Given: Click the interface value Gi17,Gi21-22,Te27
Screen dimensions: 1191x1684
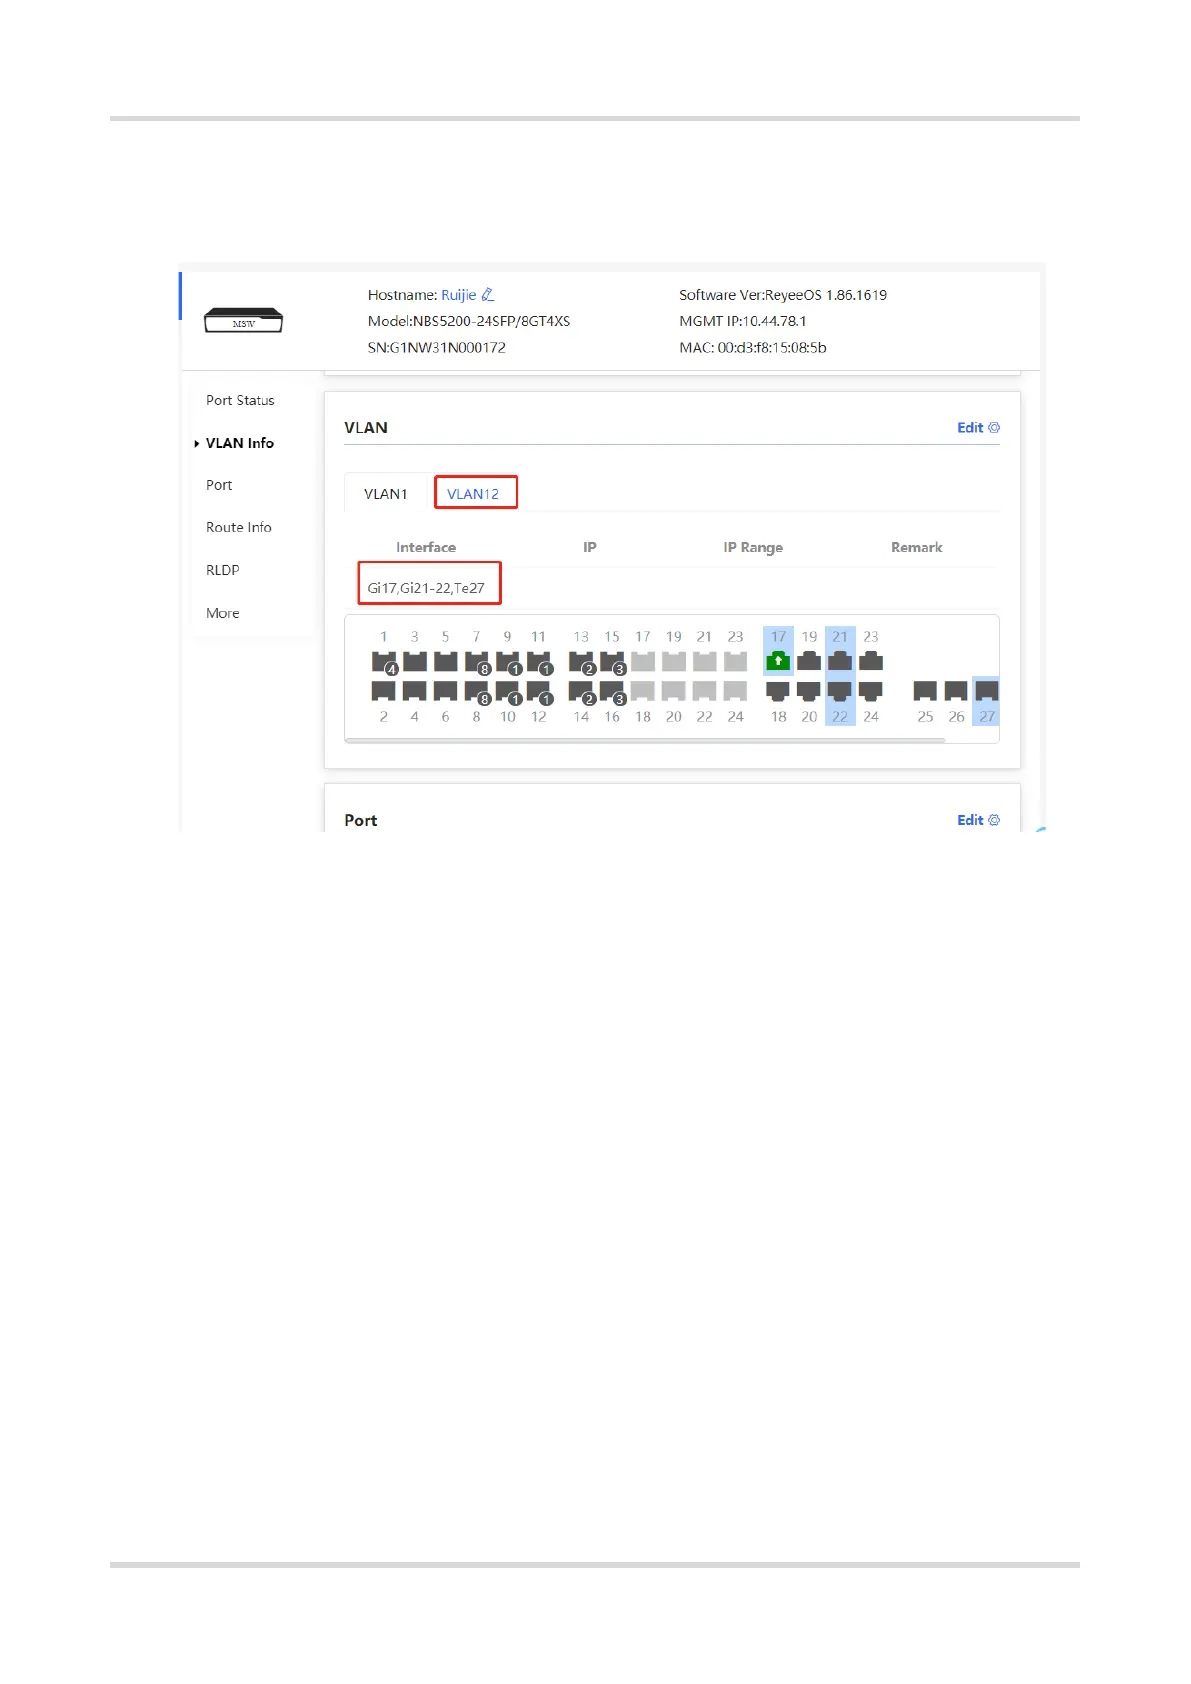Looking at the screenshot, I should point(426,588).
